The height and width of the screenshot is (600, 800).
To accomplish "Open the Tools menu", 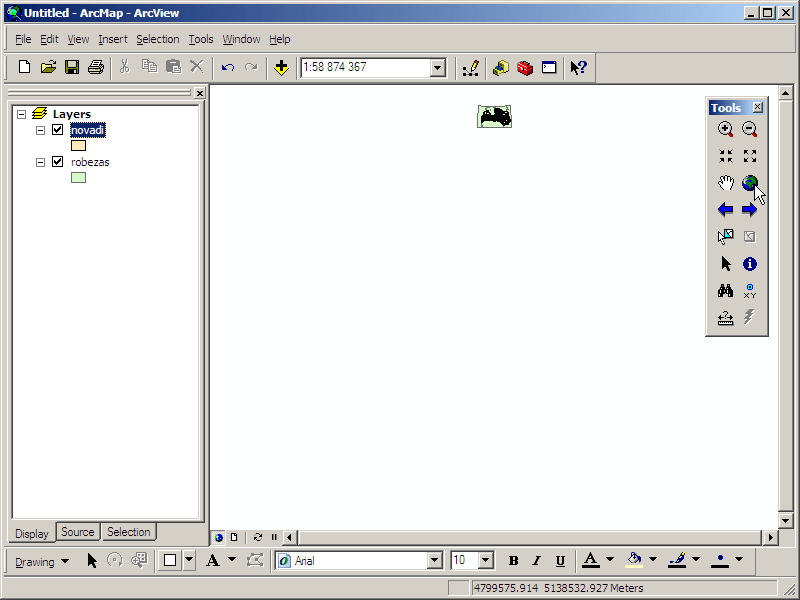I will coord(201,39).
